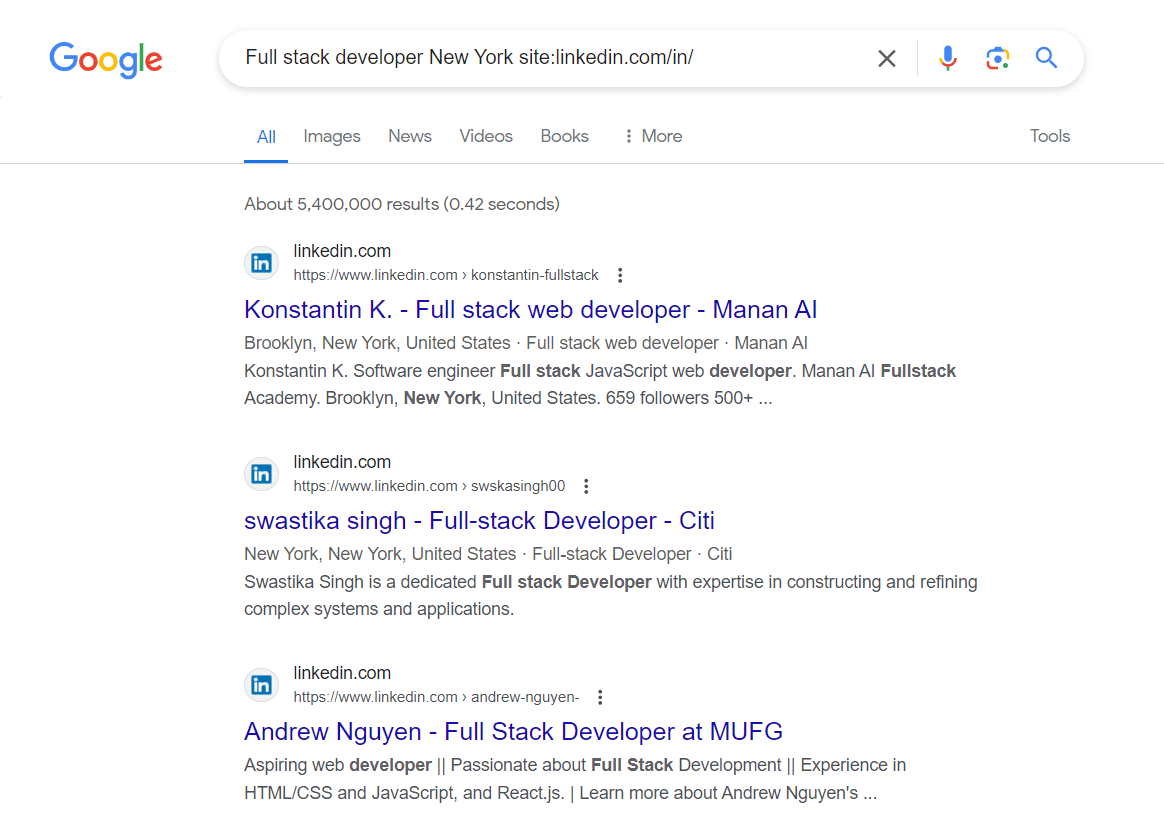Switch to the Images tab

tap(331, 136)
